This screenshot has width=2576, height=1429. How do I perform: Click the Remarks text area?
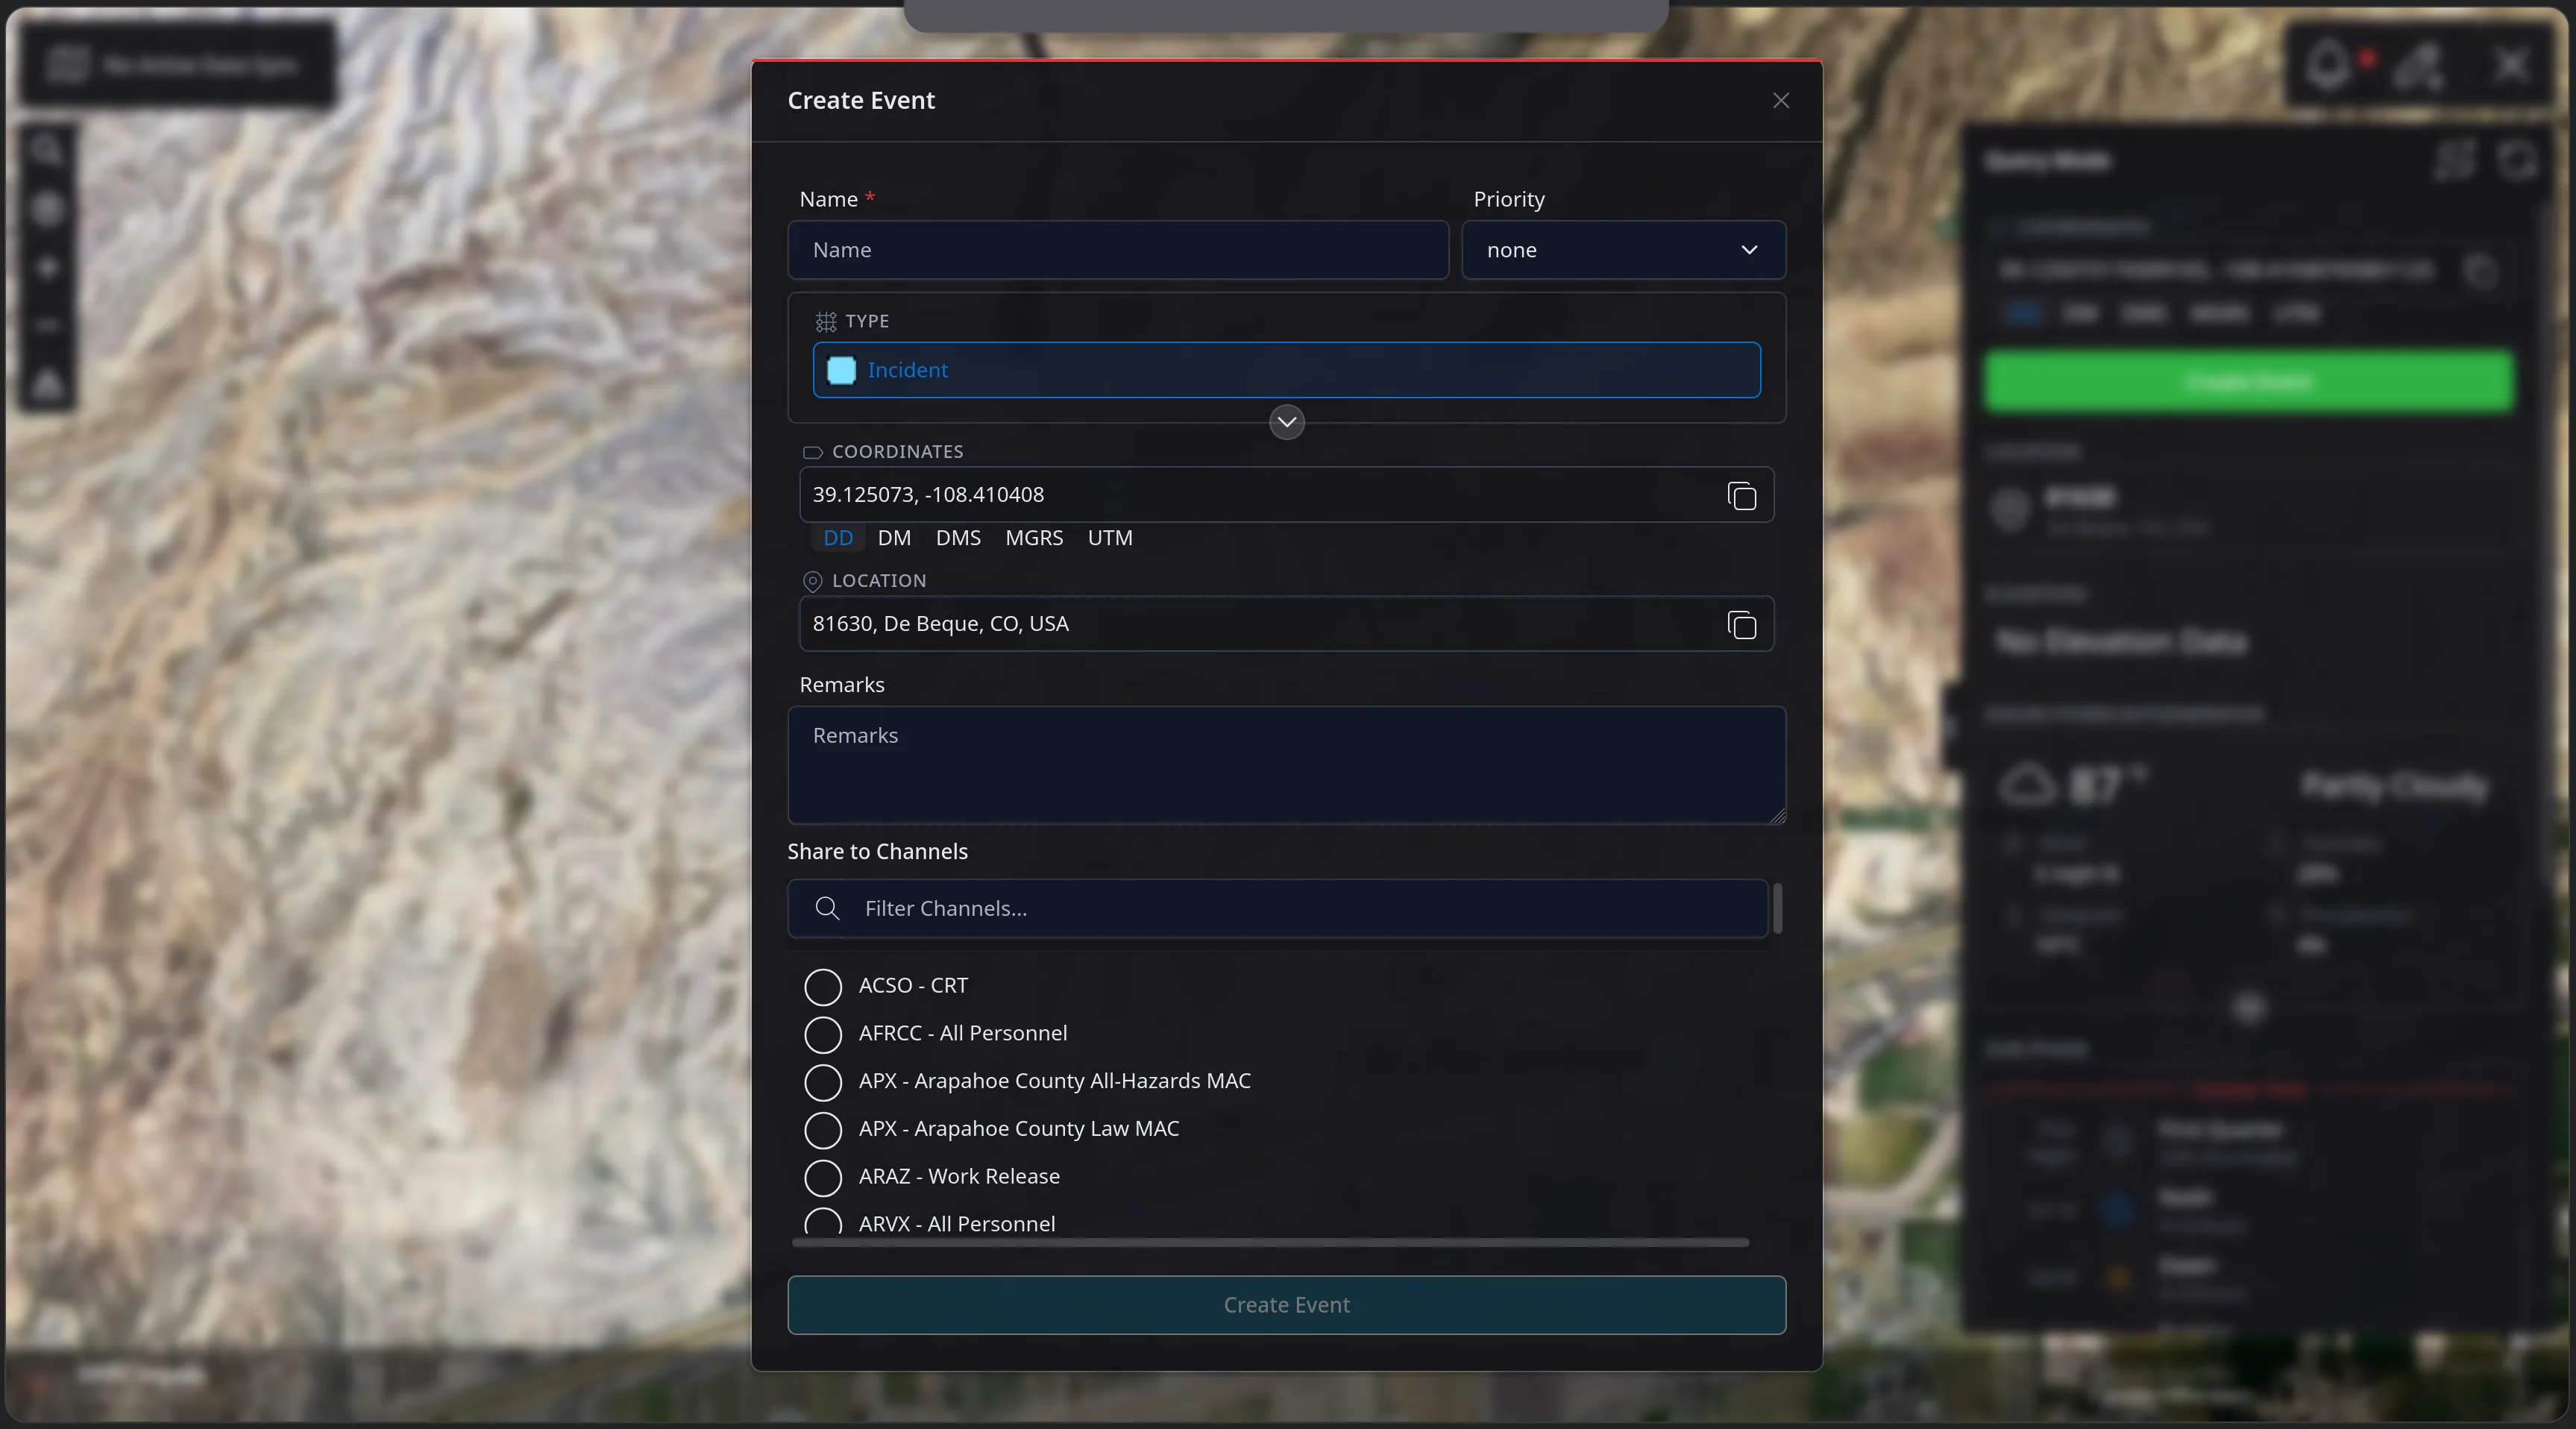click(x=1286, y=765)
